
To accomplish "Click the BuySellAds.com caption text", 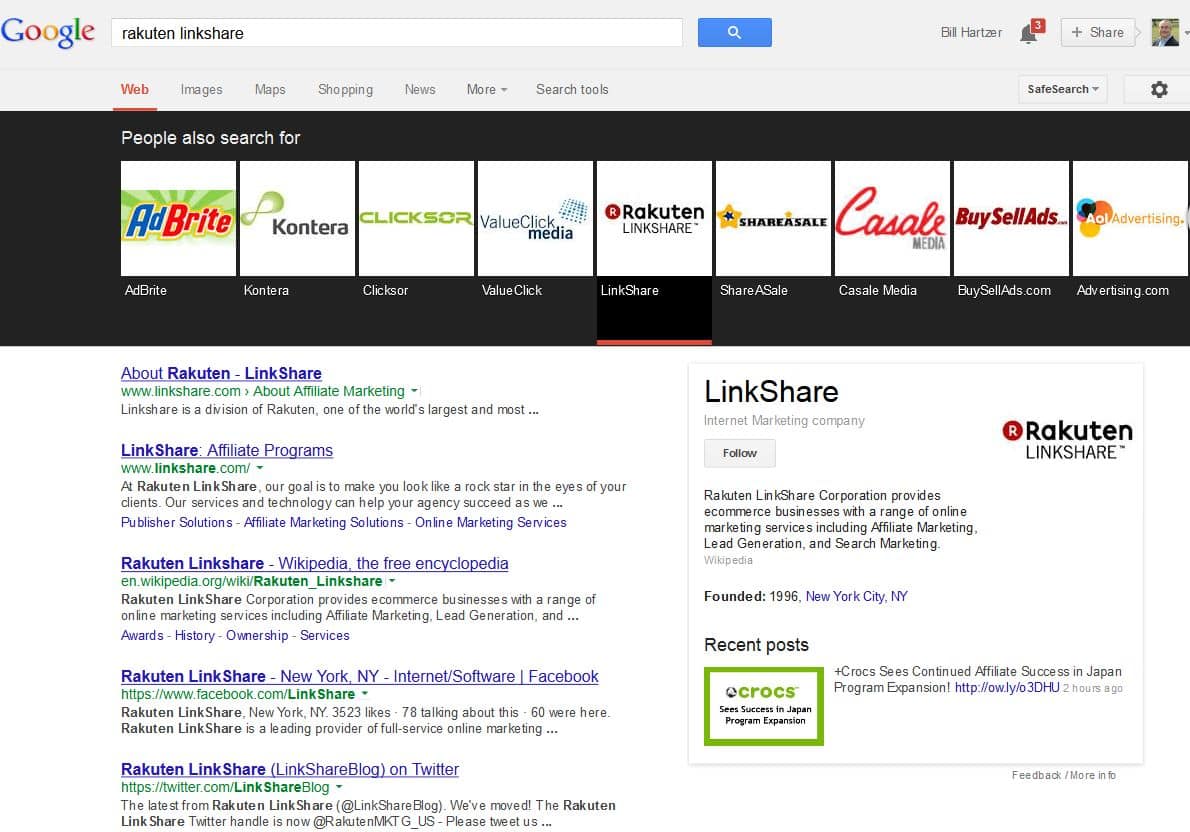I will (x=1004, y=291).
